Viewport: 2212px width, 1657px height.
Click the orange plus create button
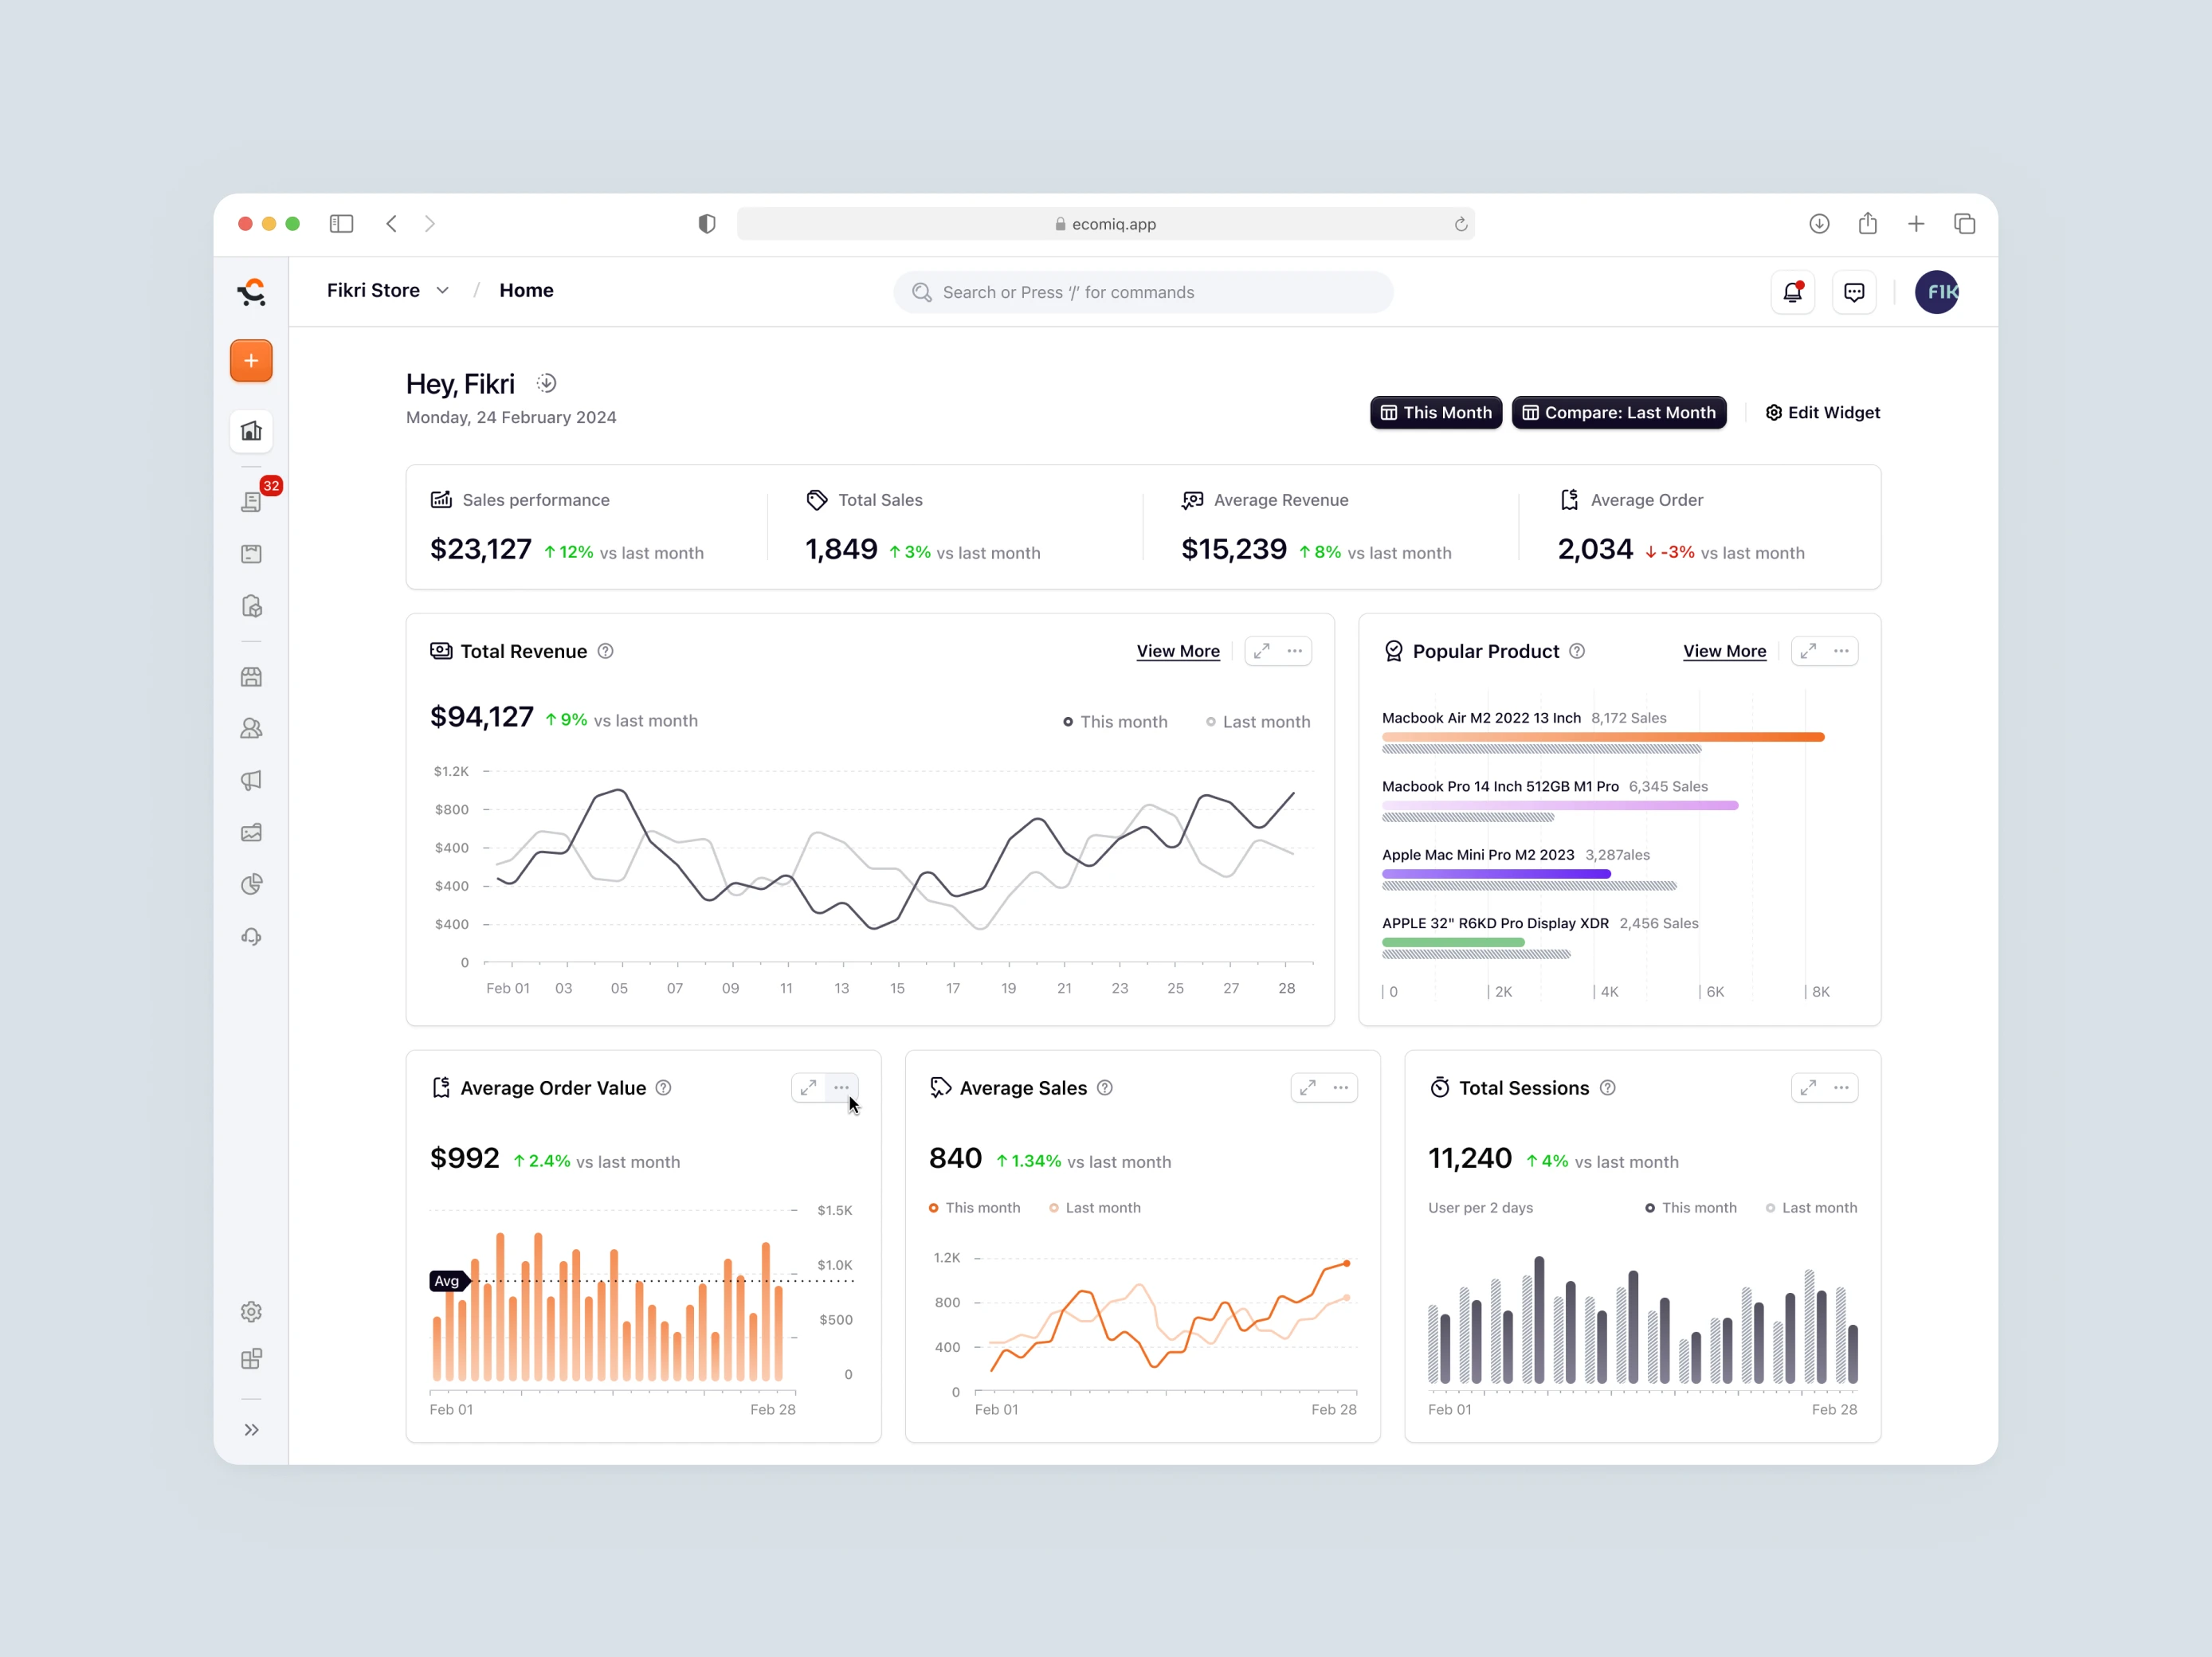(x=251, y=360)
